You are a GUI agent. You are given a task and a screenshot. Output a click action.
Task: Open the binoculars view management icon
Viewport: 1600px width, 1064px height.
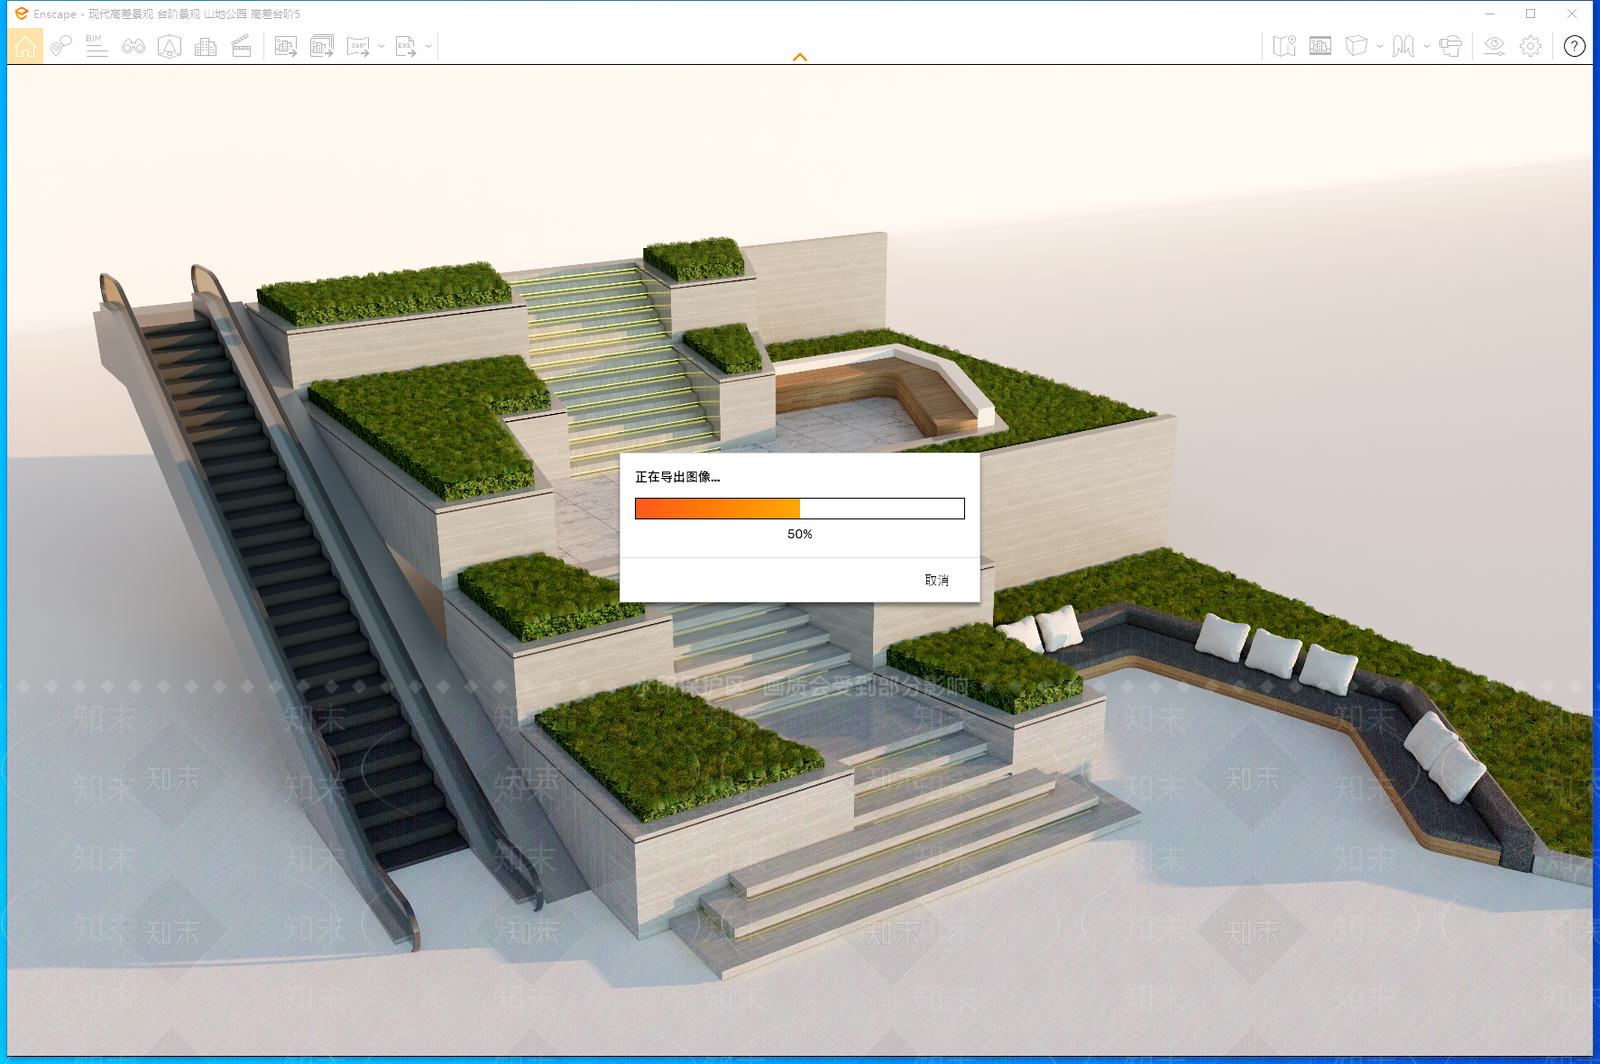(133, 46)
